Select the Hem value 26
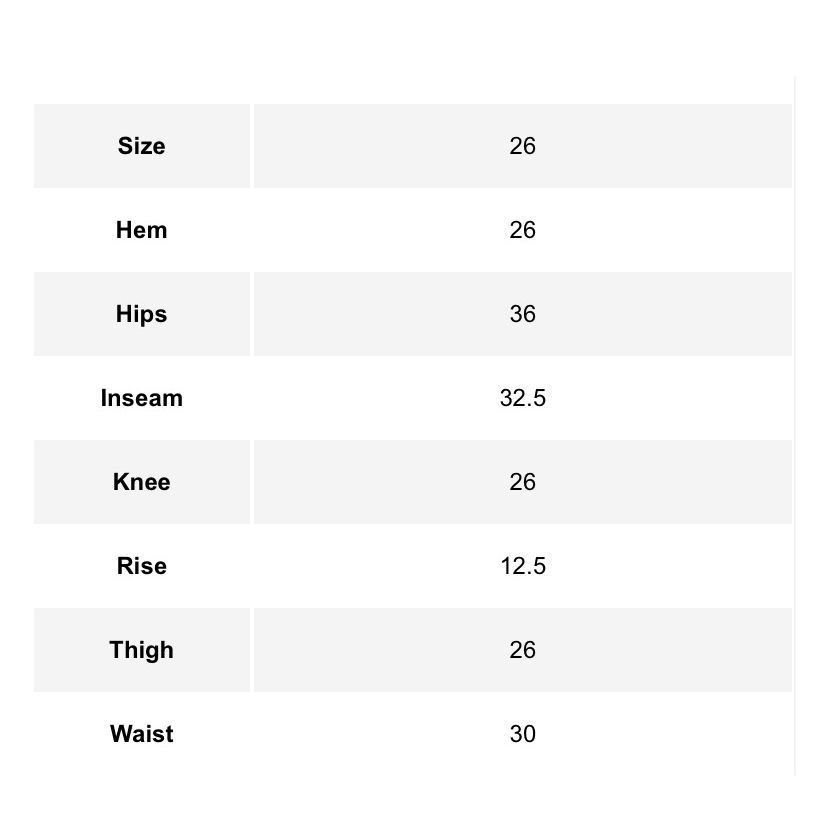 (x=523, y=230)
